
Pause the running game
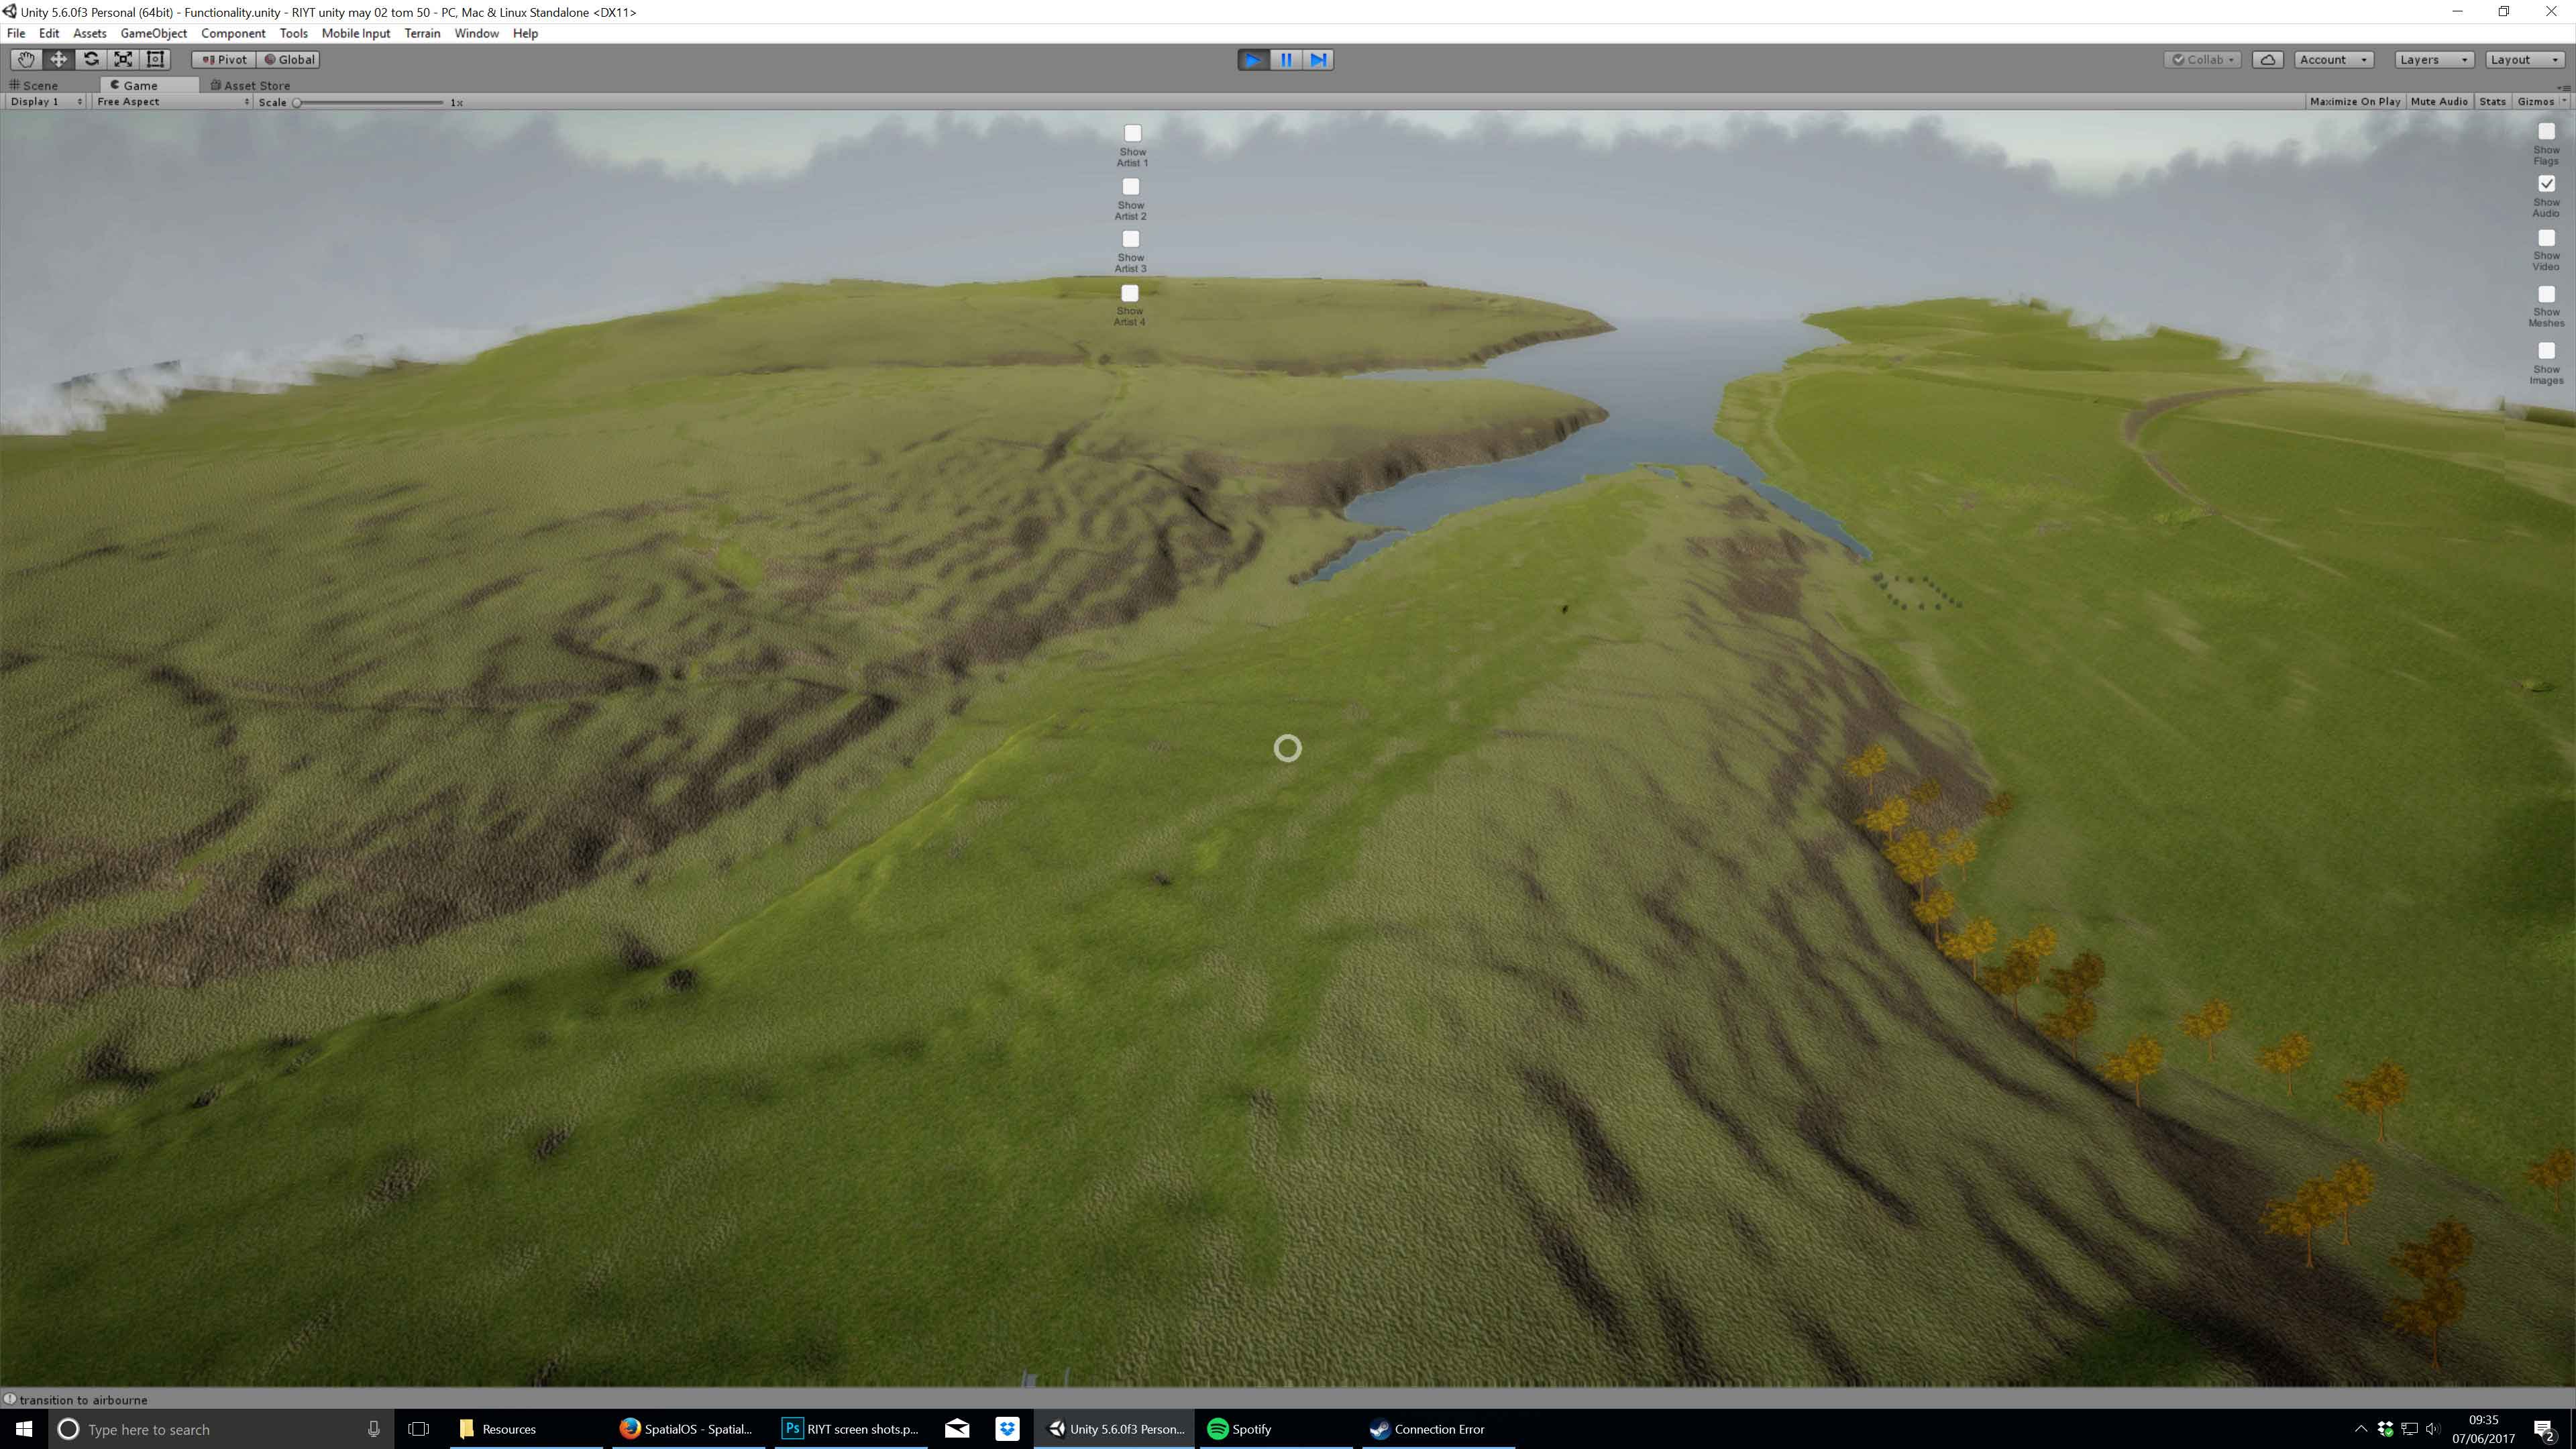pyautogui.click(x=1286, y=60)
